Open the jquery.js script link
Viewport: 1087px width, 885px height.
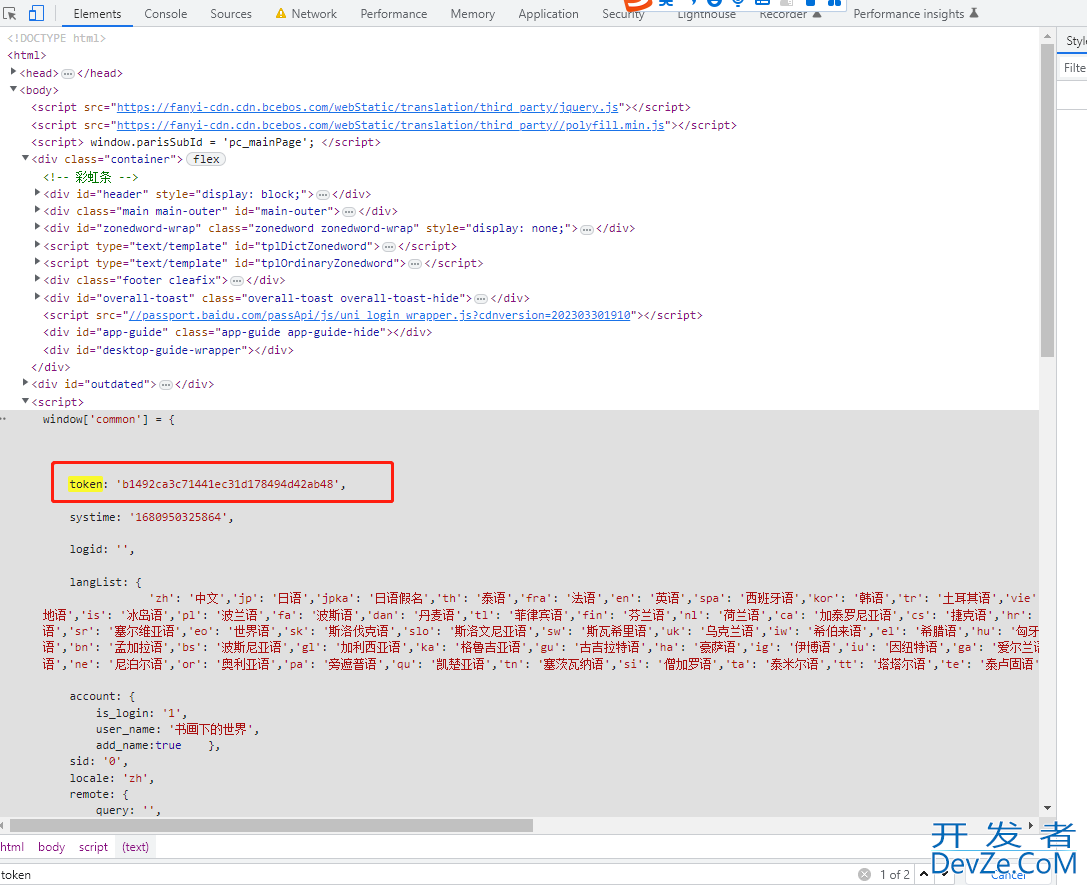(367, 107)
